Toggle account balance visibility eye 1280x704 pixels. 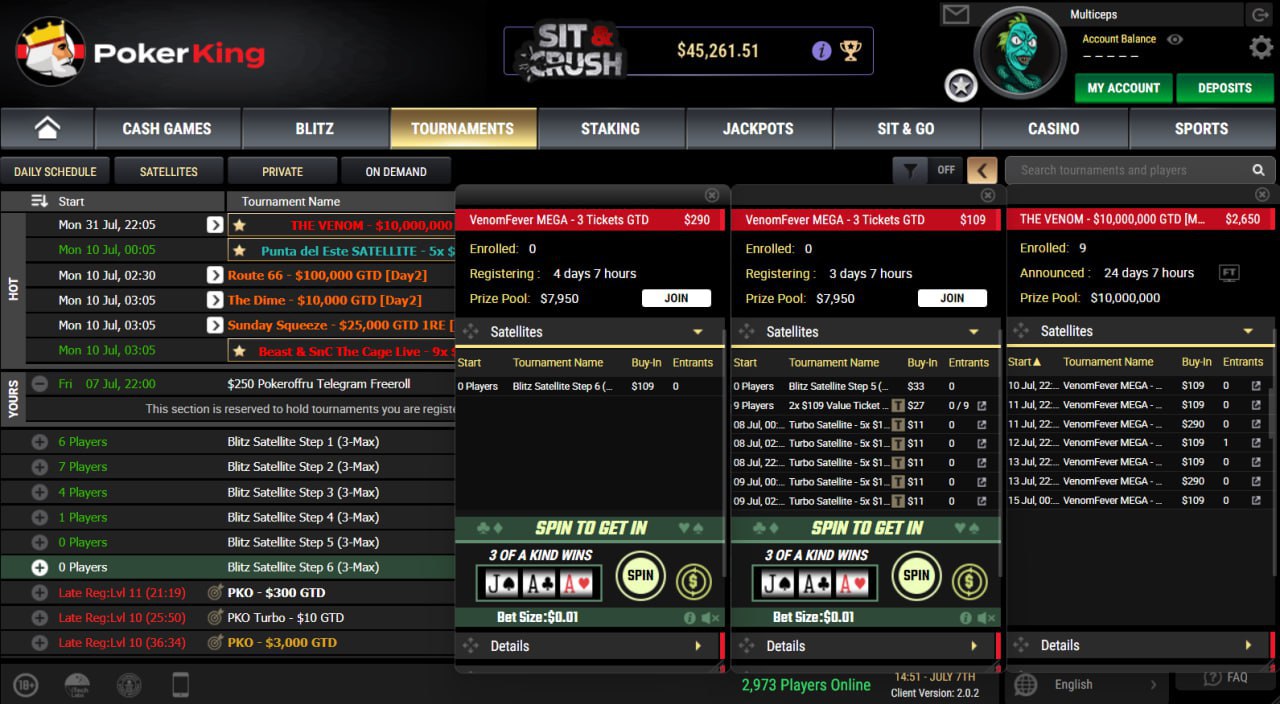point(1175,39)
